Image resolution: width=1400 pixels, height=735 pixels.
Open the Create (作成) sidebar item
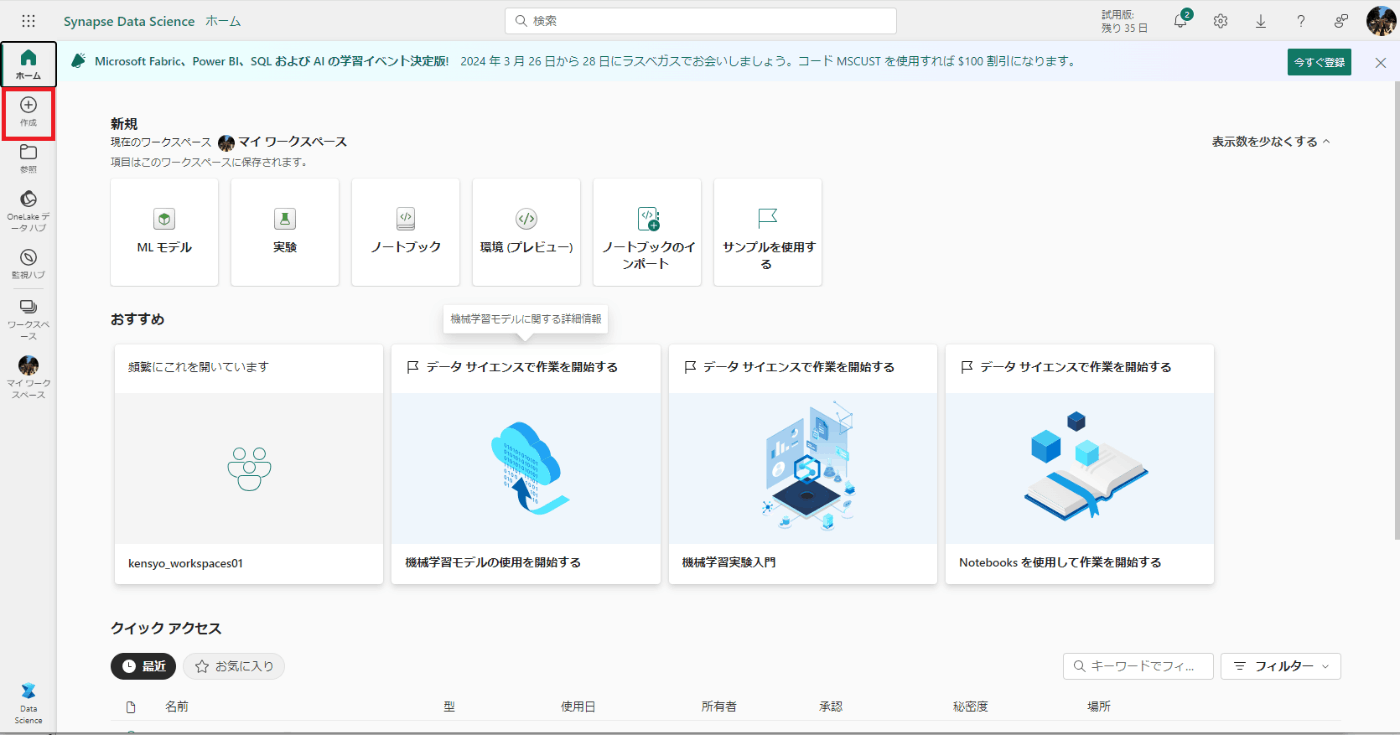coord(28,112)
